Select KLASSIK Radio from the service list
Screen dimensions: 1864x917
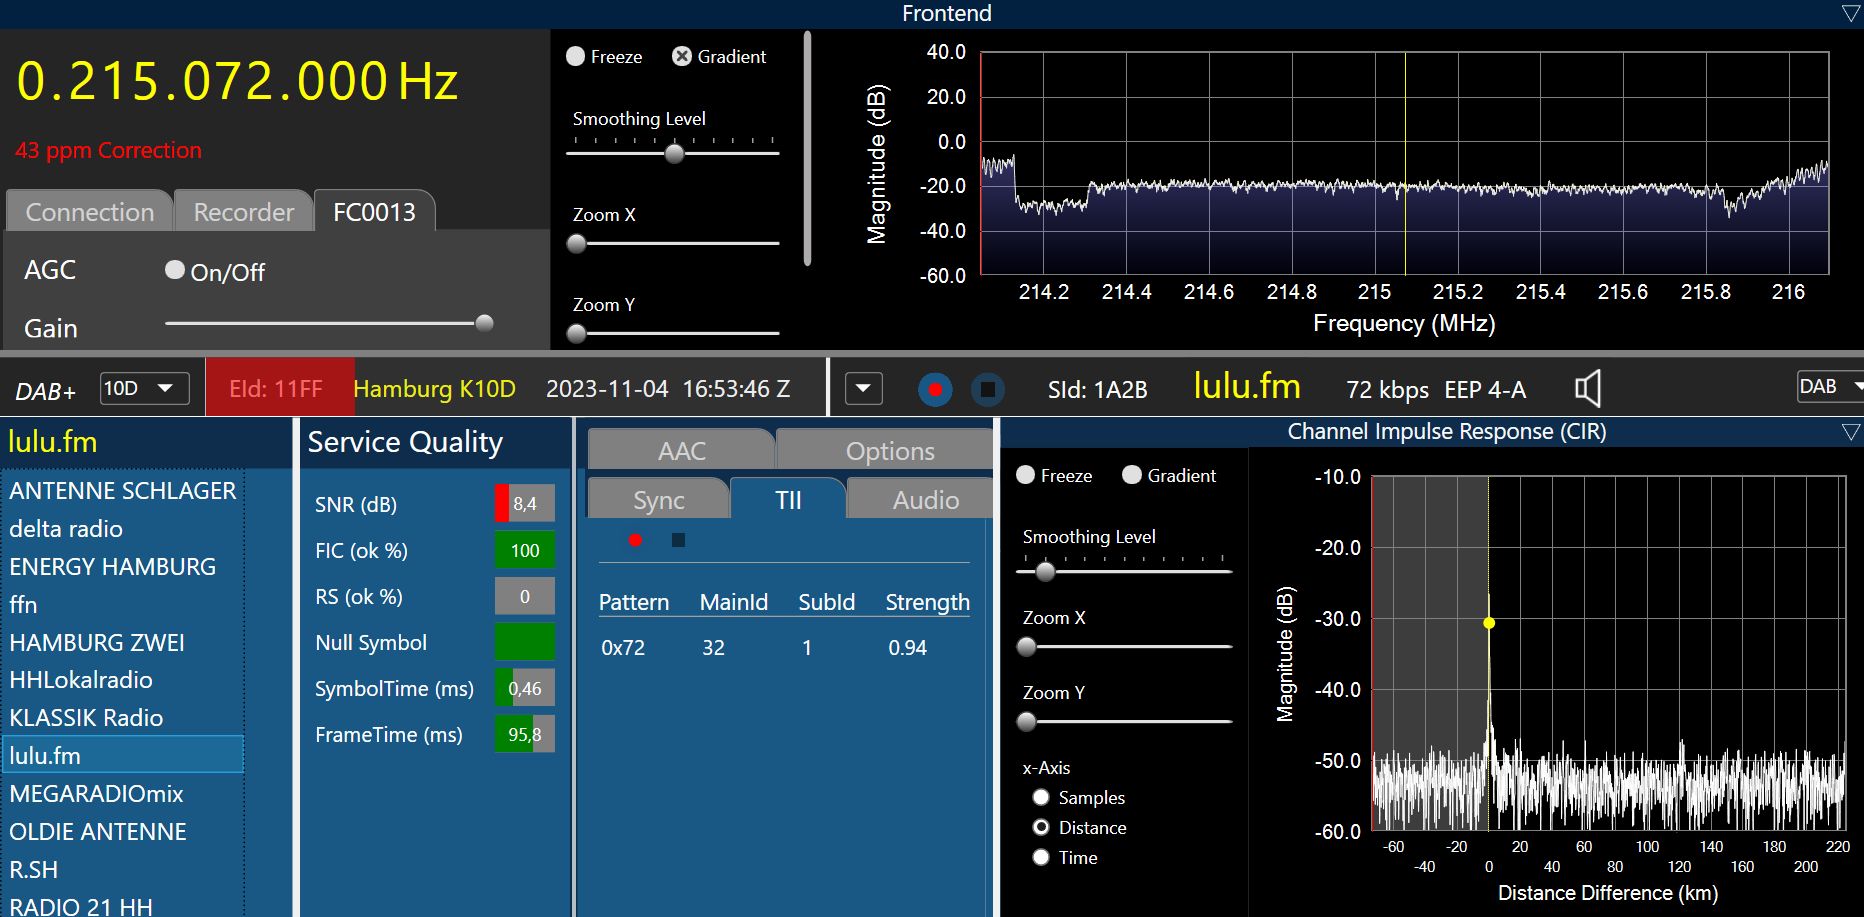pos(86,718)
